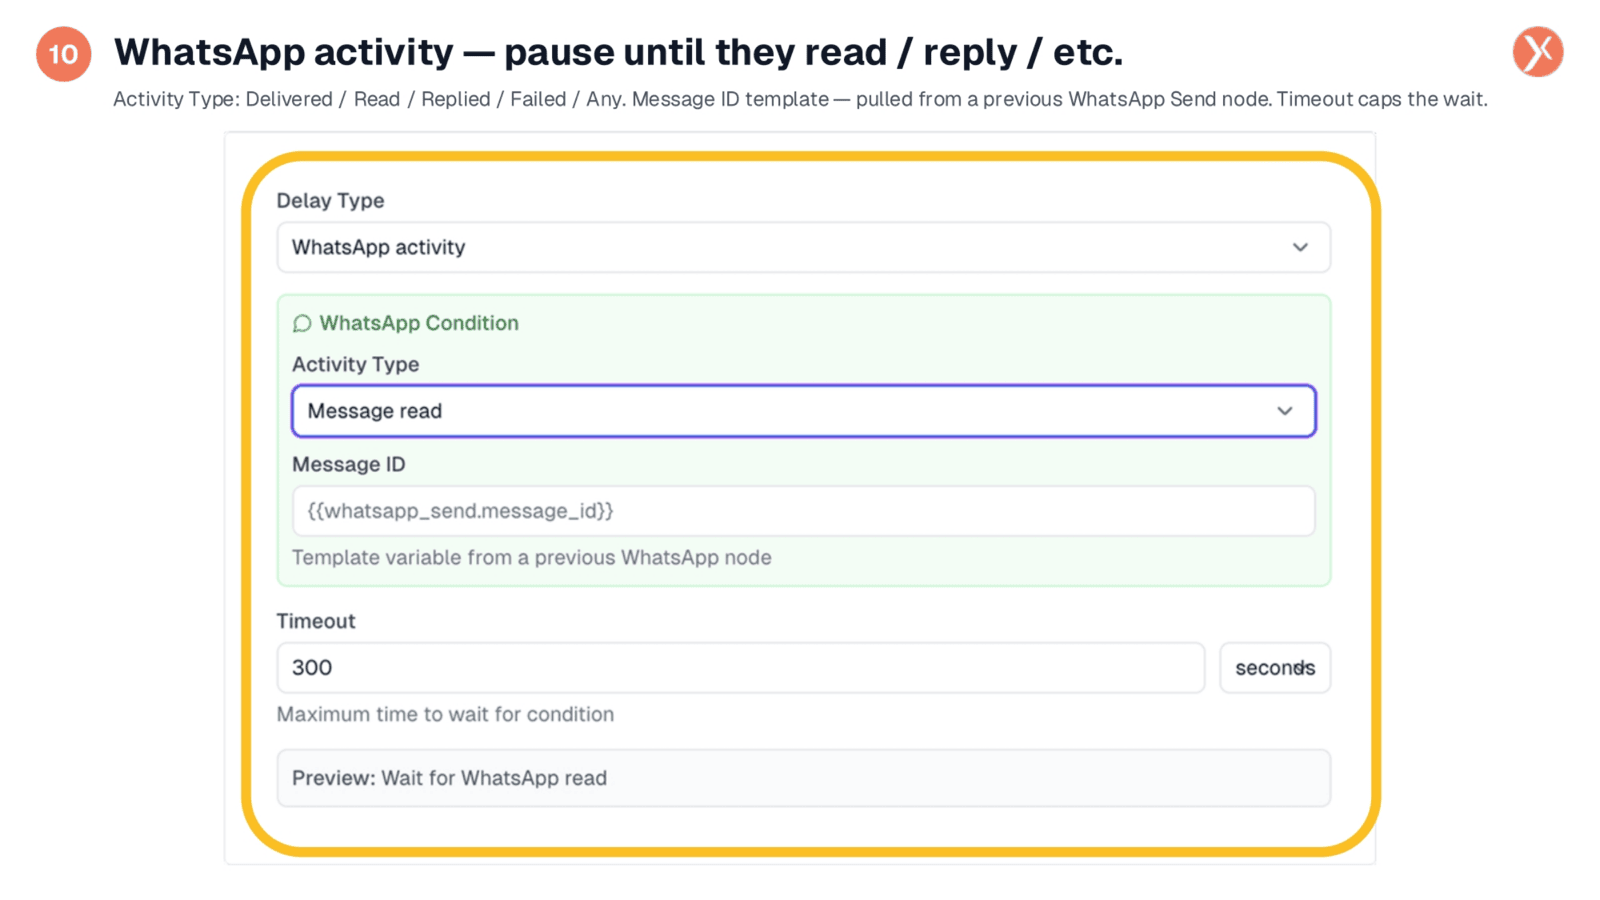Click the Activity Type chevron arrow

tap(1285, 411)
